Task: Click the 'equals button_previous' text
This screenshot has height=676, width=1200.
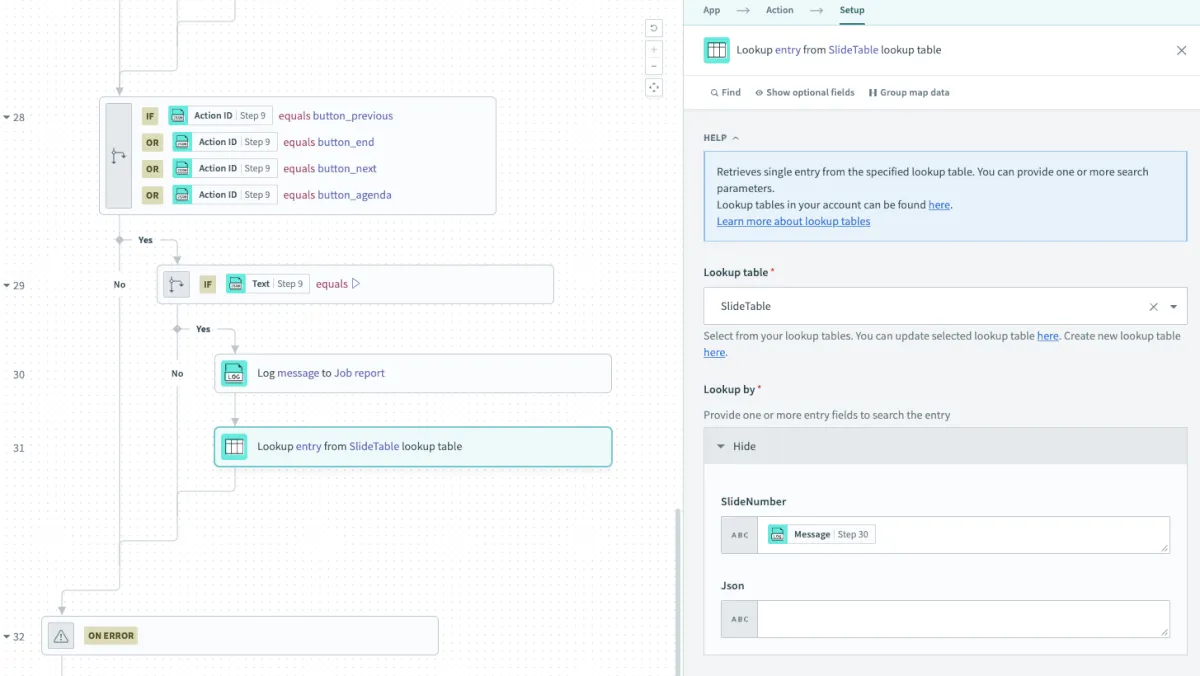Action: point(336,116)
